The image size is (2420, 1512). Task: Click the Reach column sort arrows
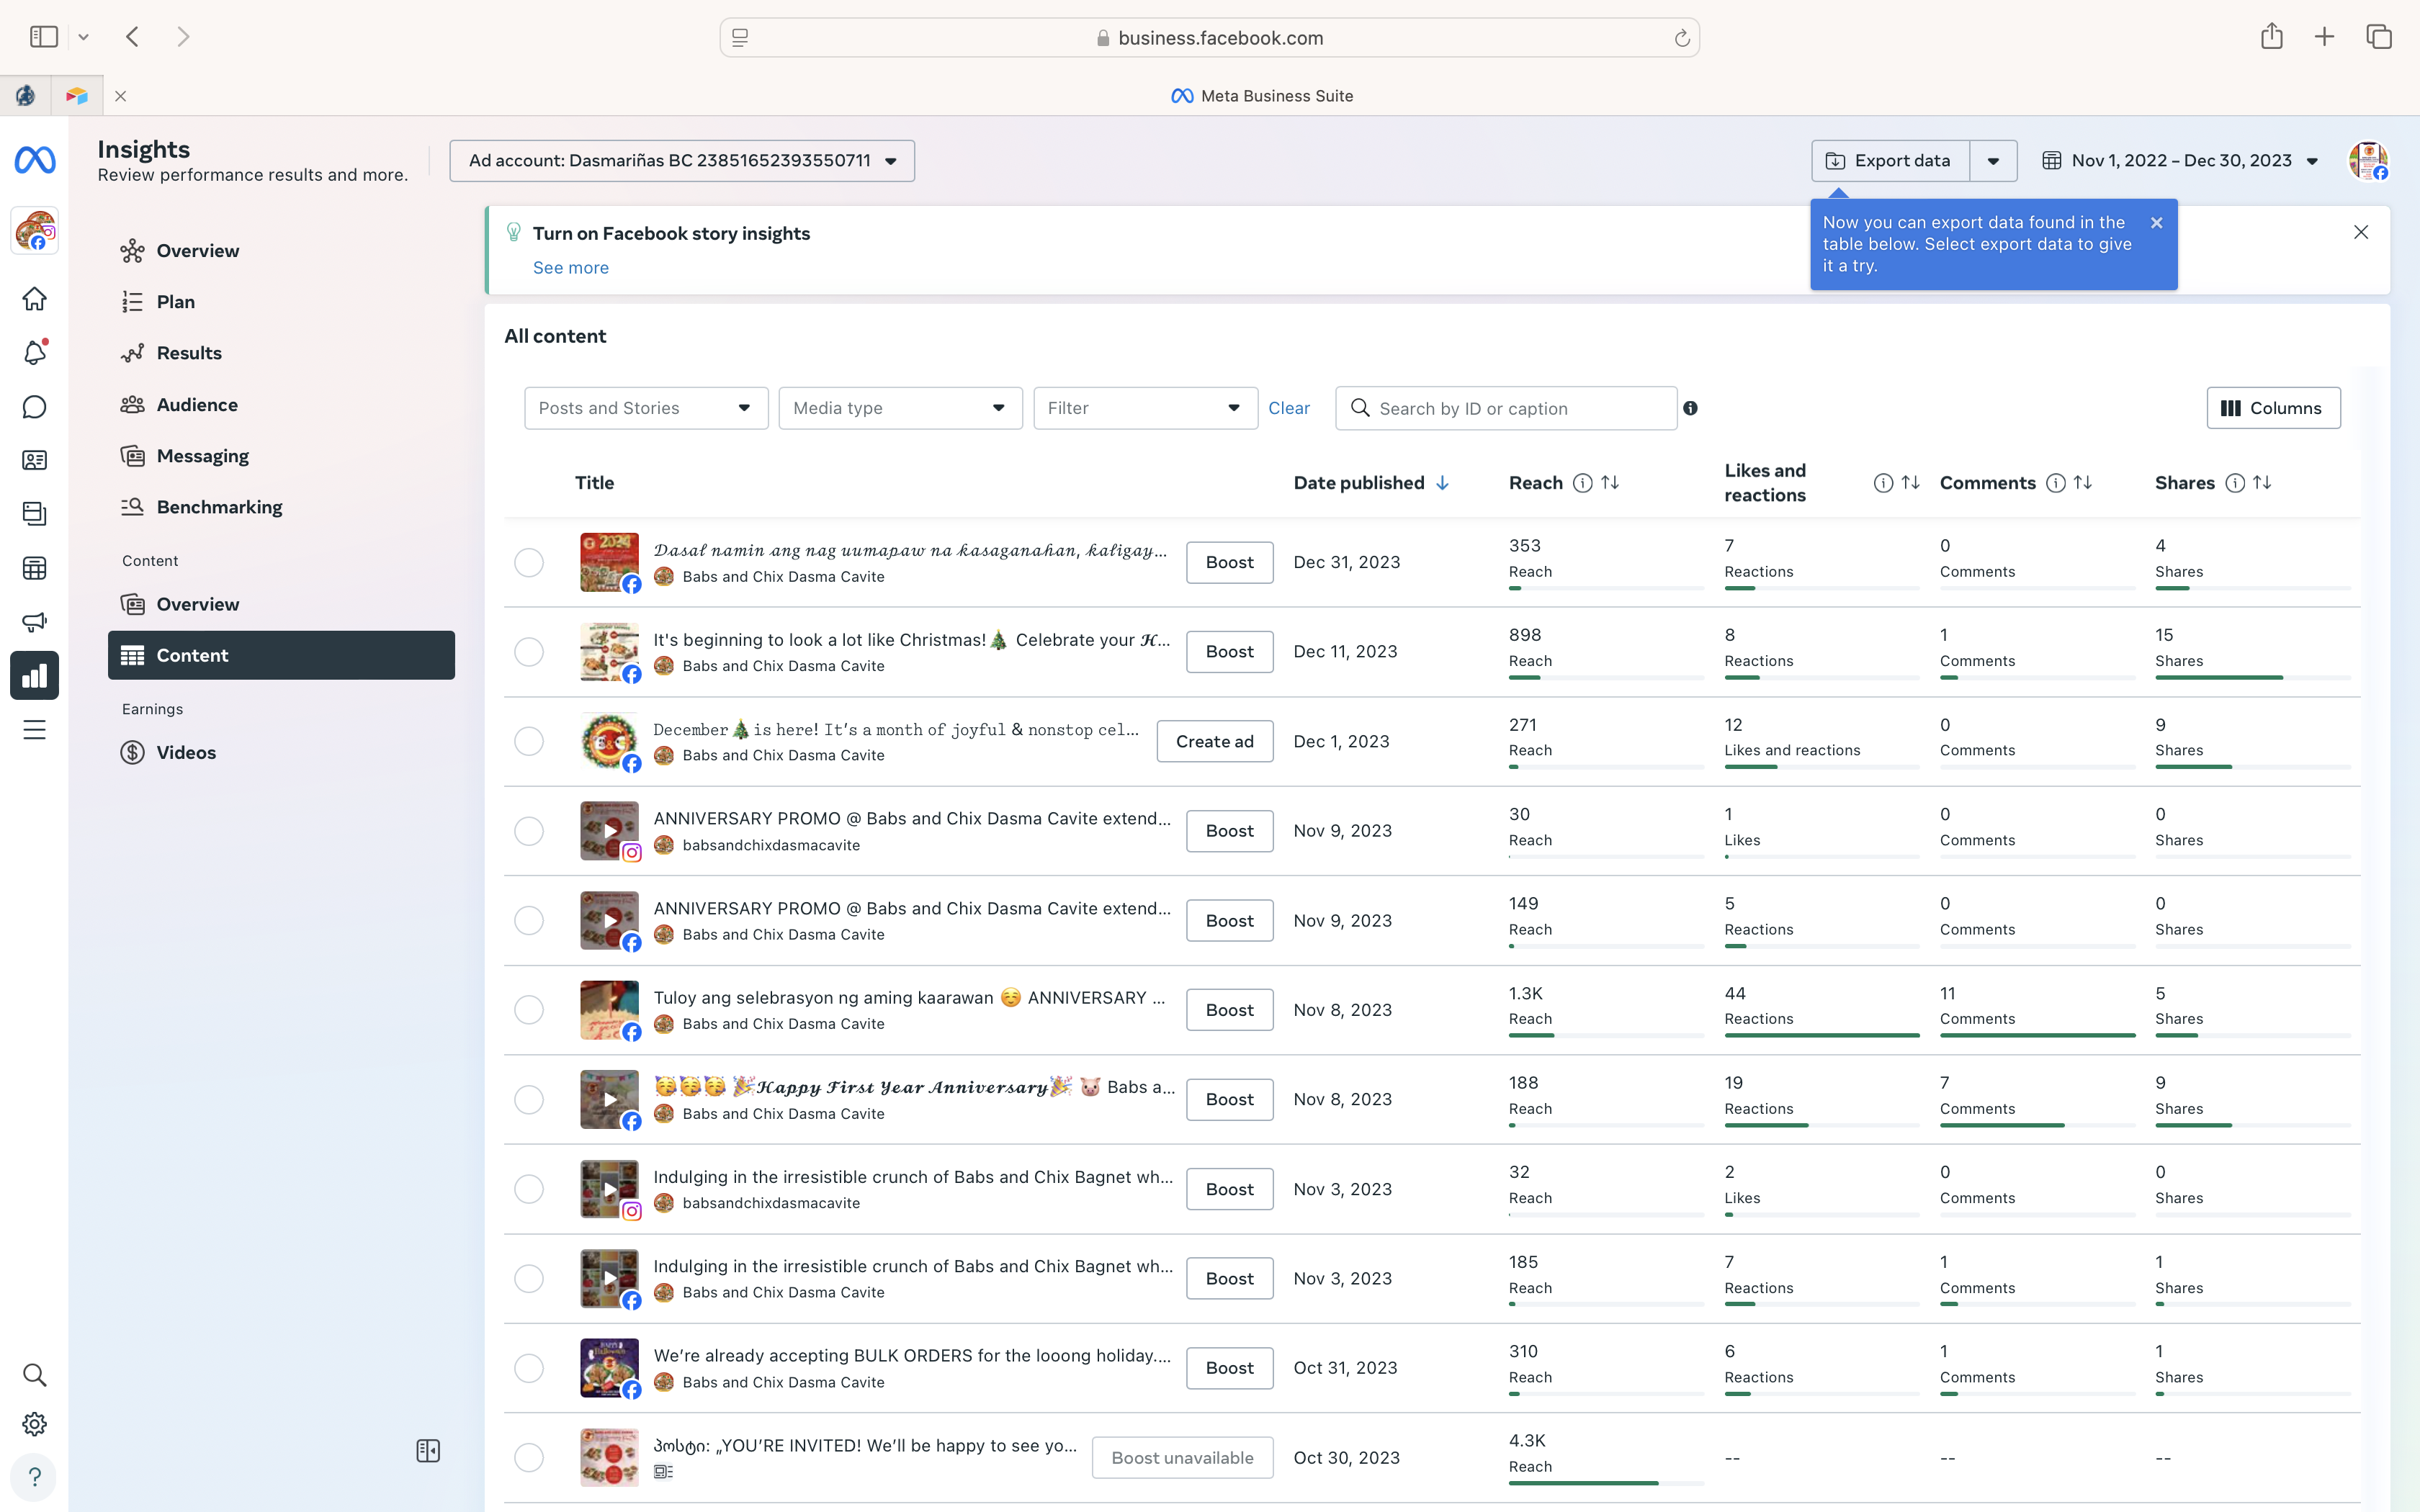[1610, 483]
